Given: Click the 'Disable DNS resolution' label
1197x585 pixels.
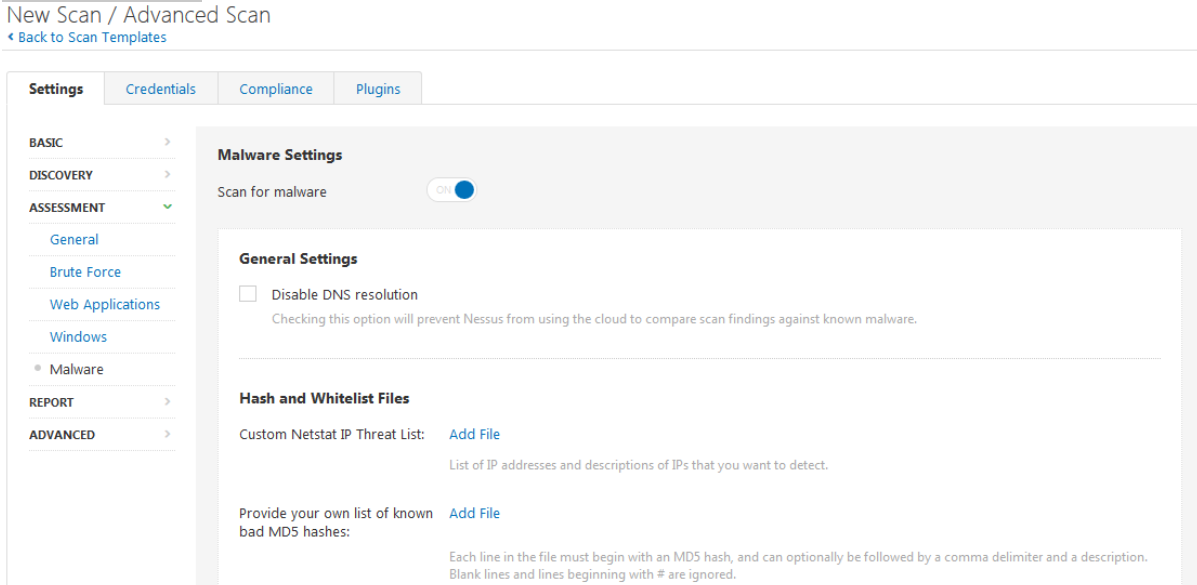Looking at the screenshot, I should tap(344, 295).
